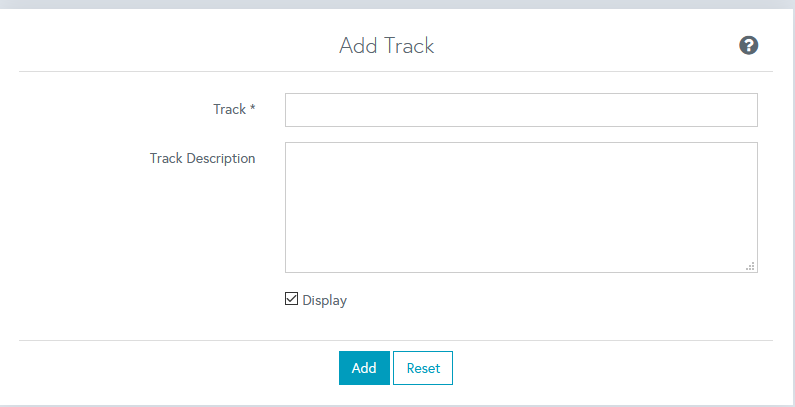Click the textarea resize handle corner
This screenshot has height=407, width=795.
[750, 266]
